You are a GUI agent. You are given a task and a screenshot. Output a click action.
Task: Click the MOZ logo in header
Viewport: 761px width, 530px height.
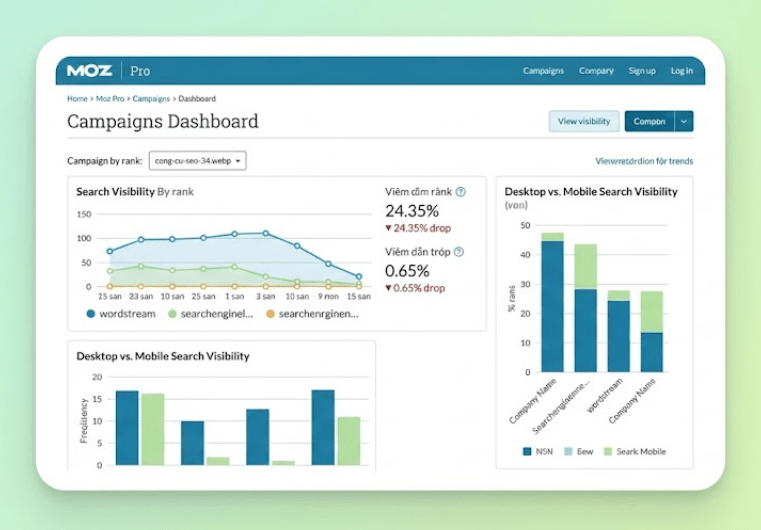(89, 70)
